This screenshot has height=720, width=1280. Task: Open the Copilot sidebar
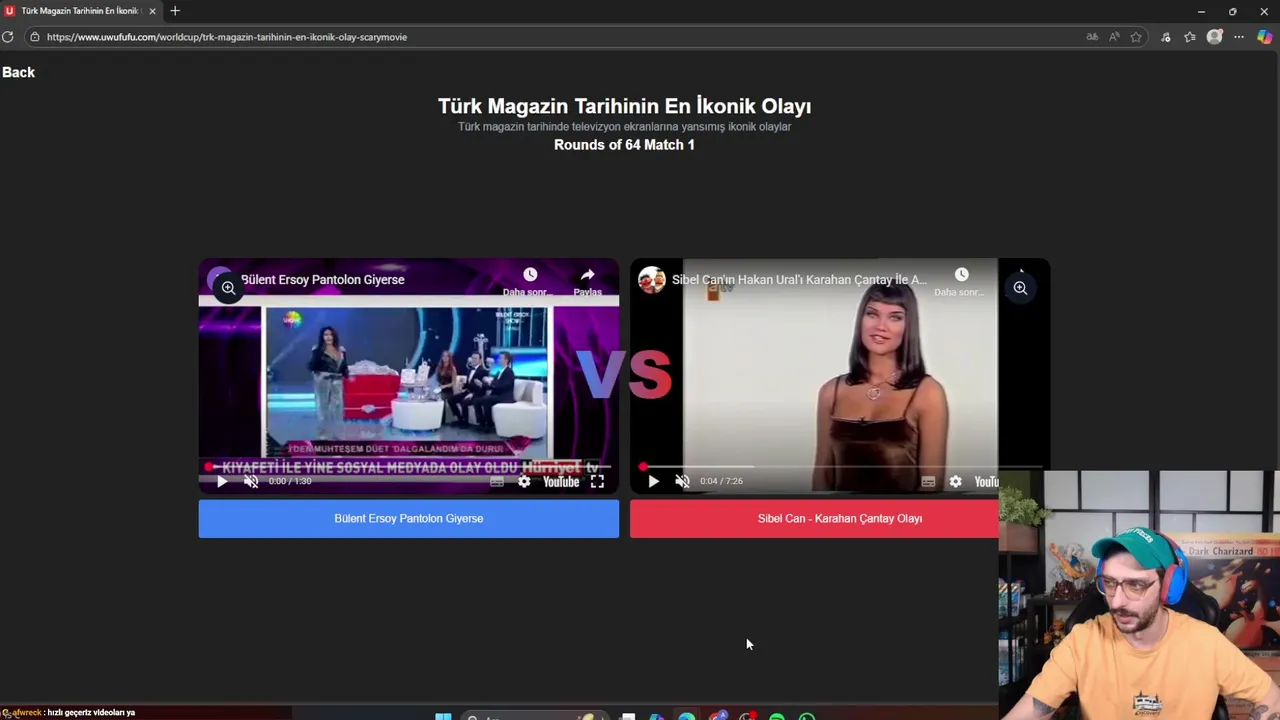coord(1265,37)
